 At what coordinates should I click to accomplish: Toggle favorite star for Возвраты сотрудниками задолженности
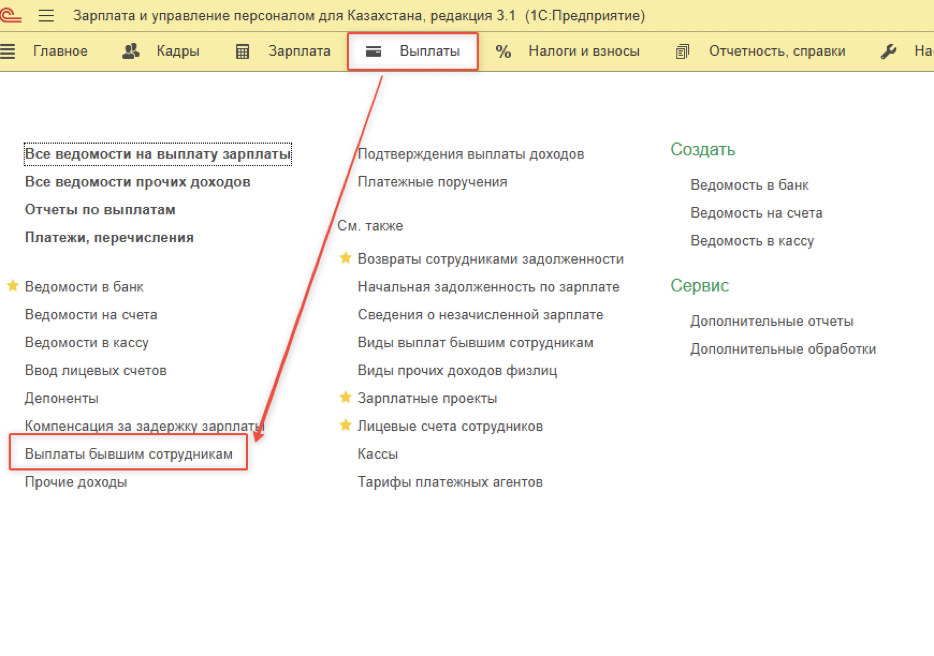[x=346, y=258]
